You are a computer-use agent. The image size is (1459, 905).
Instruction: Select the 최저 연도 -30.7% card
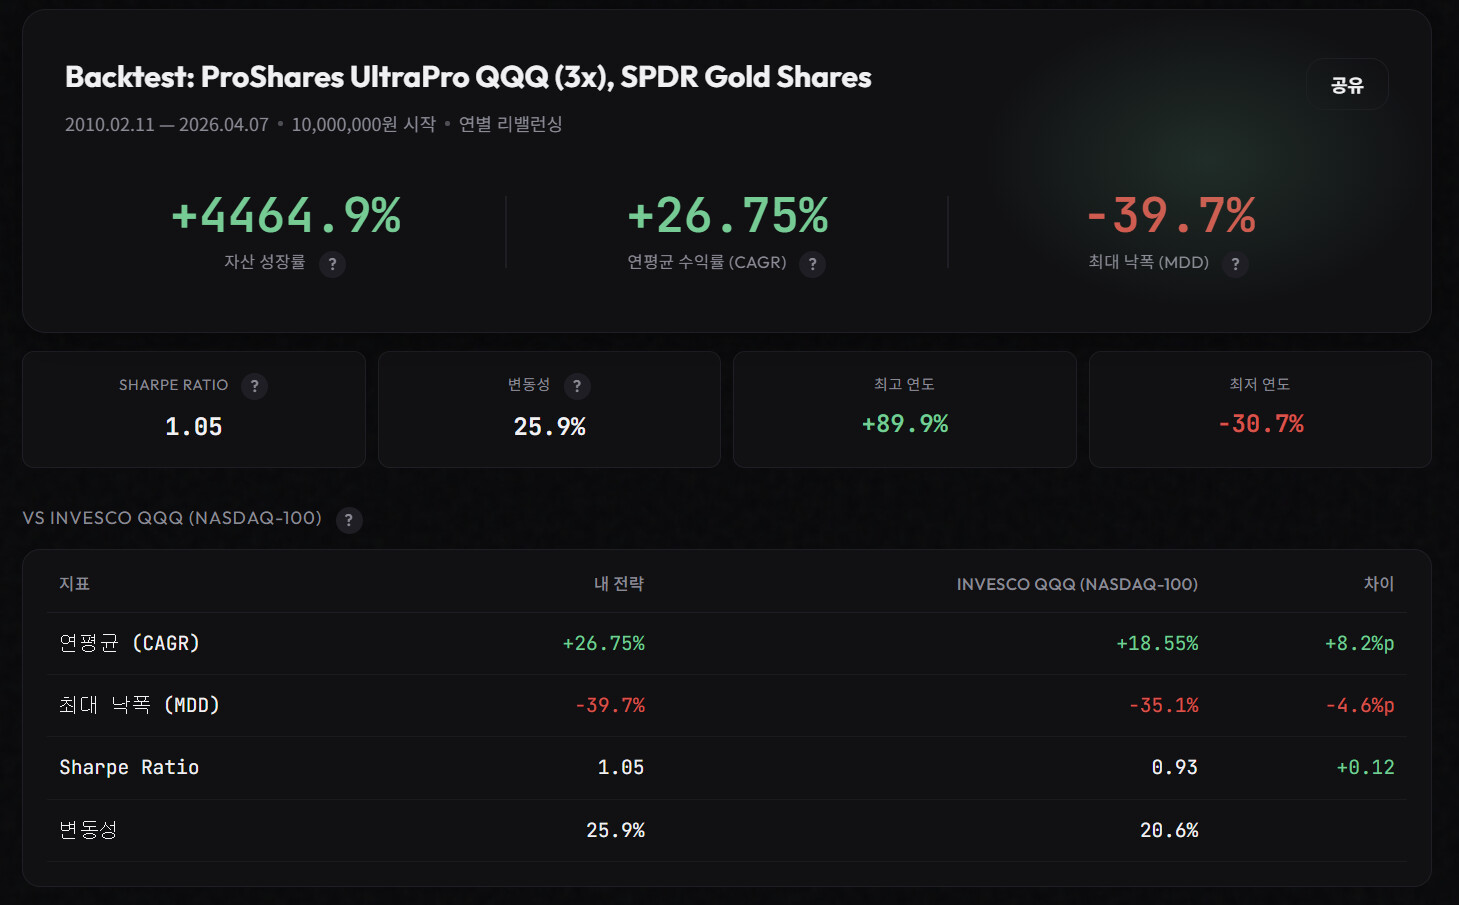pos(1259,409)
